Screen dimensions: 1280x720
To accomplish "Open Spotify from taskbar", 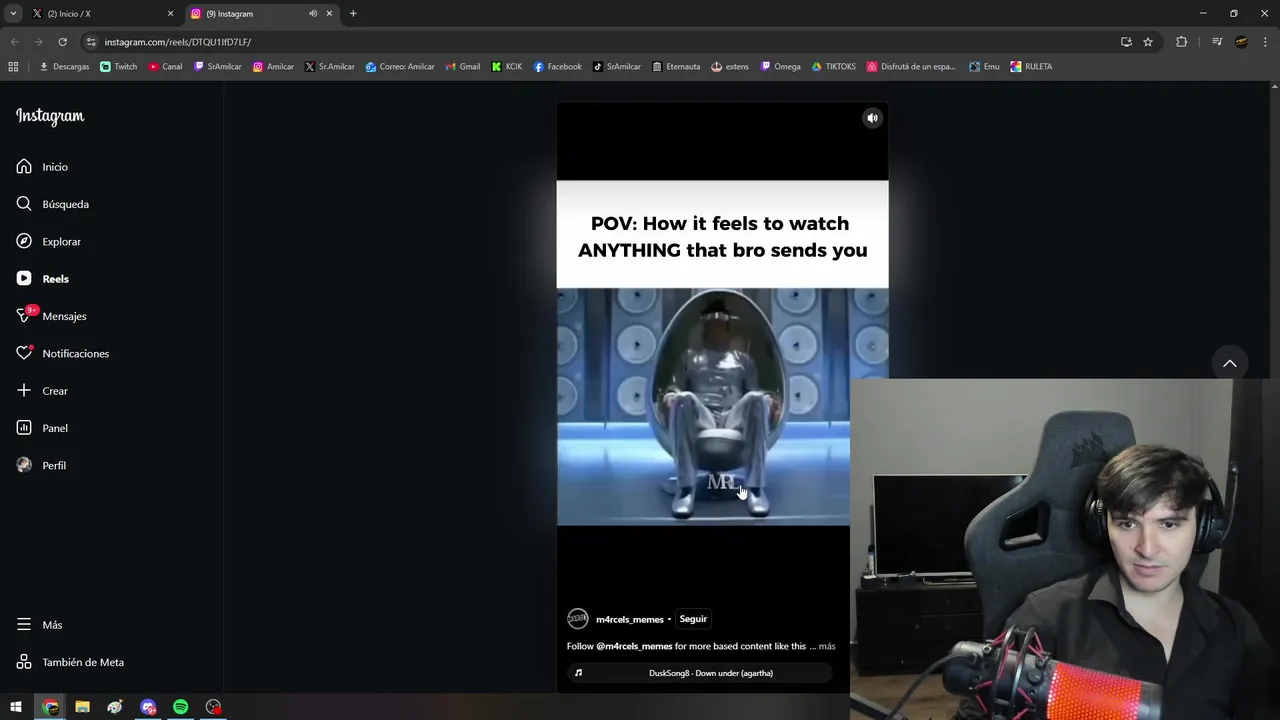I will [x=181, y=707].
